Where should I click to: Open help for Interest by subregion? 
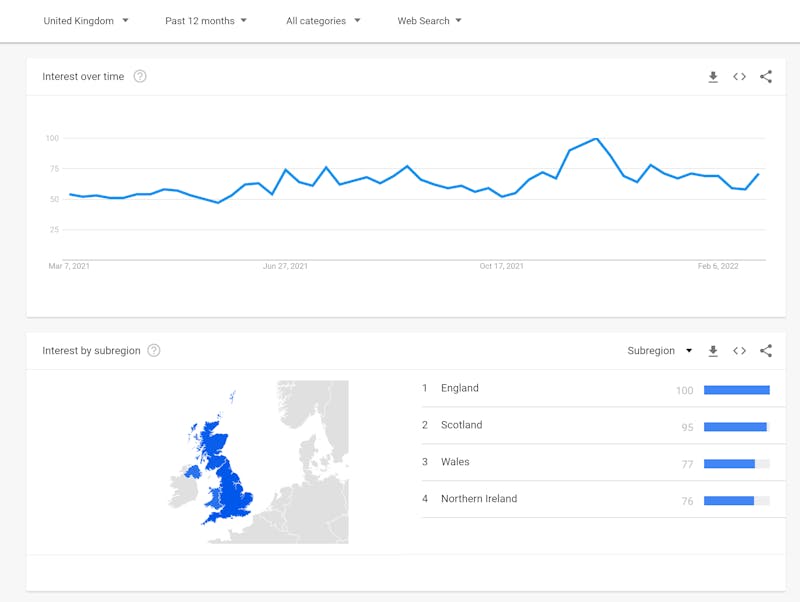(x=154, y=350)
